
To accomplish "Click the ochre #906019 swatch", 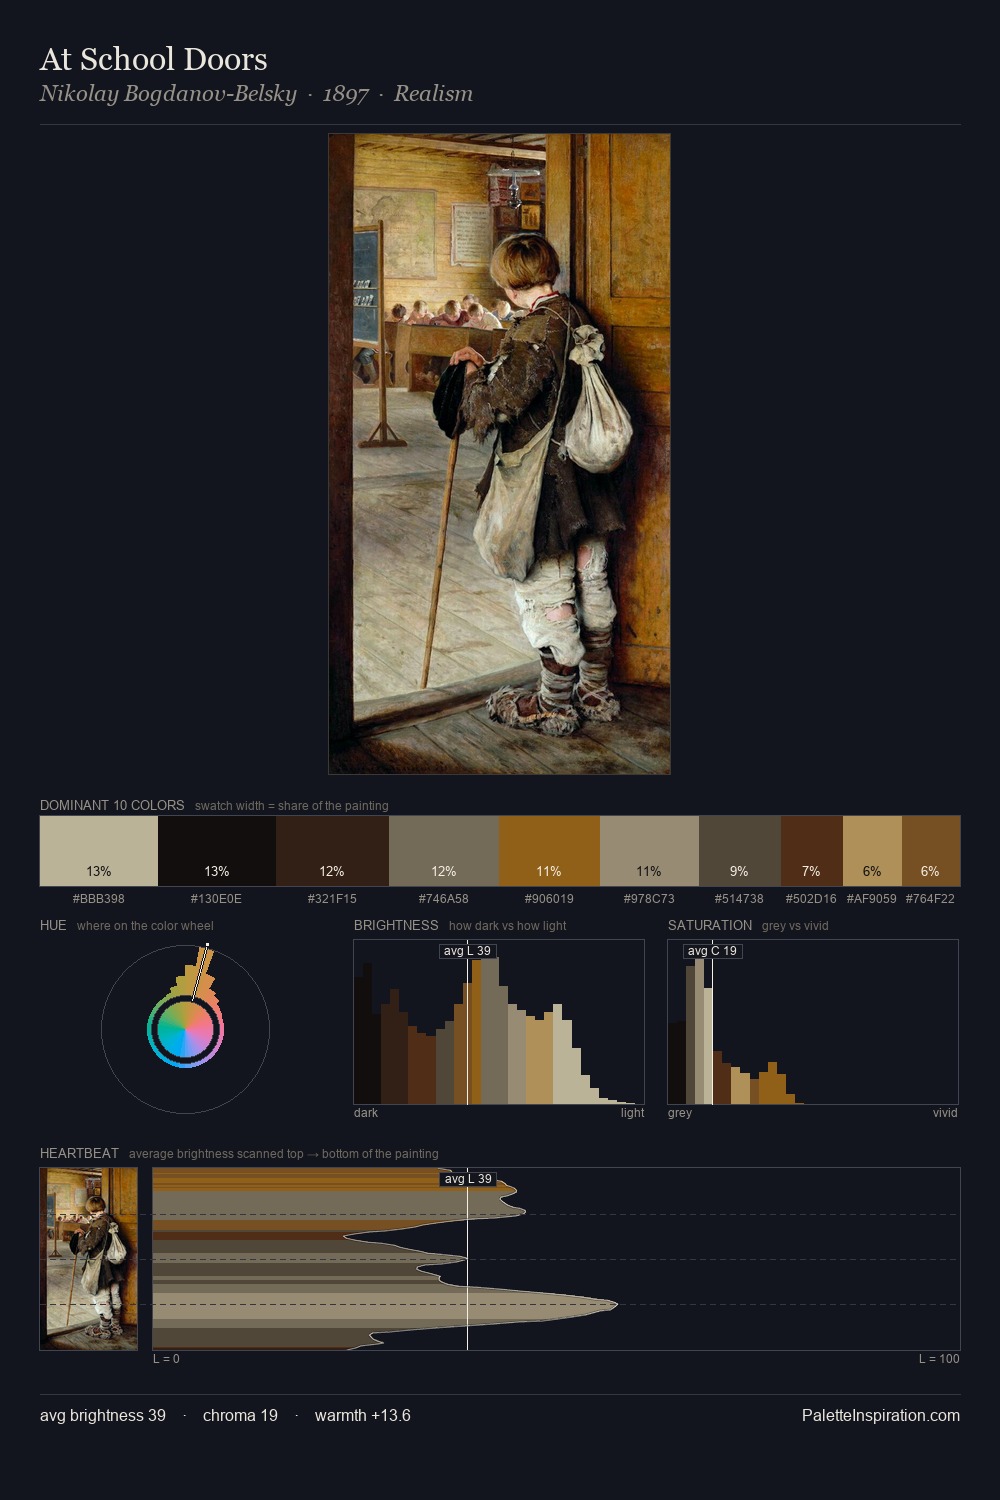I will coord(549,851).
